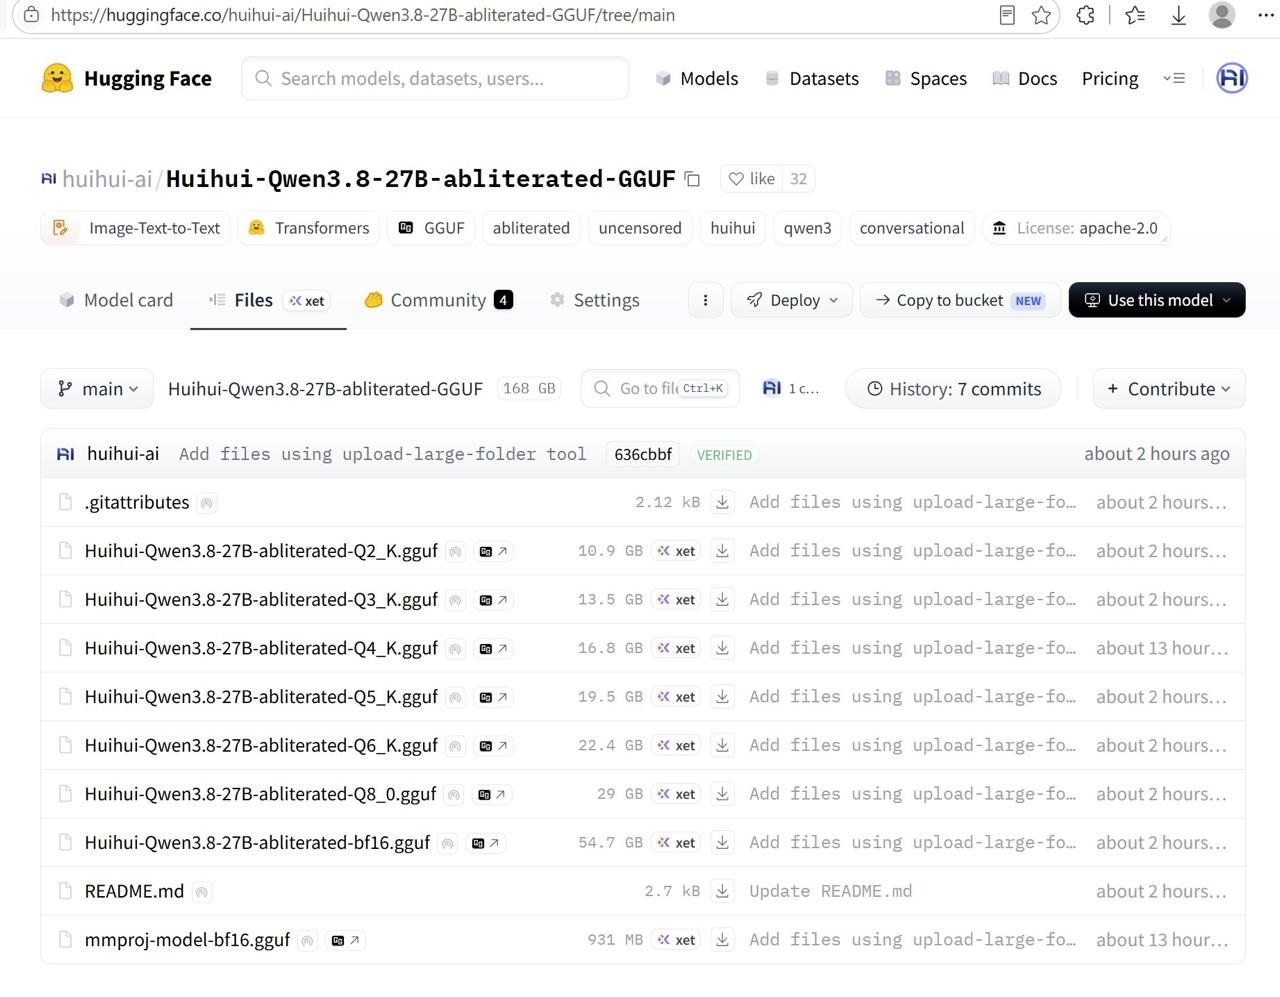Open the browser extensions icon
The width and height of the screenshot is (1280, 997).
[1085, 15]
